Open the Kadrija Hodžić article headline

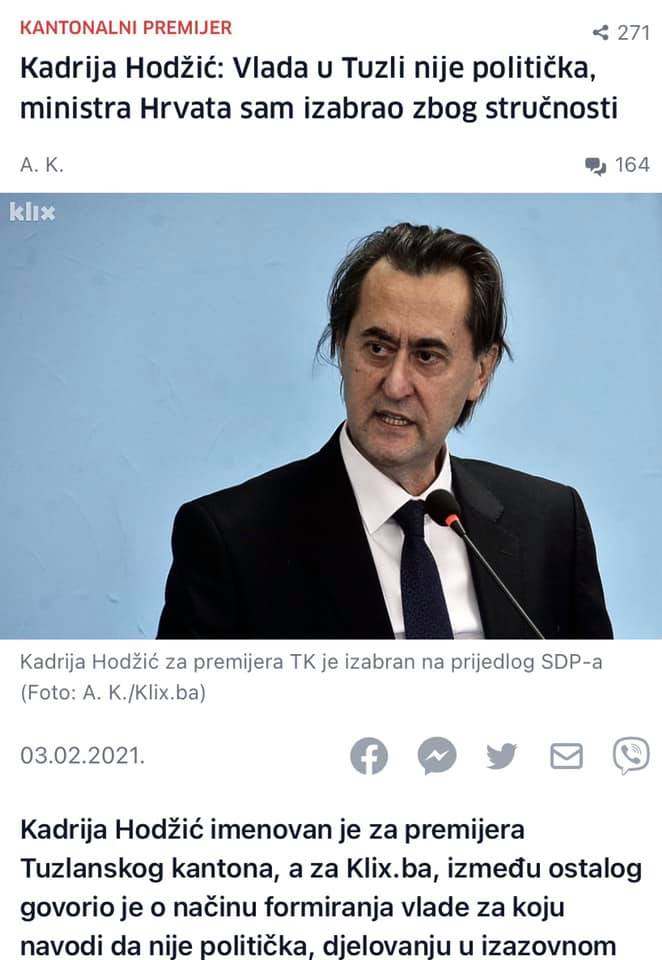coord(318,88)
